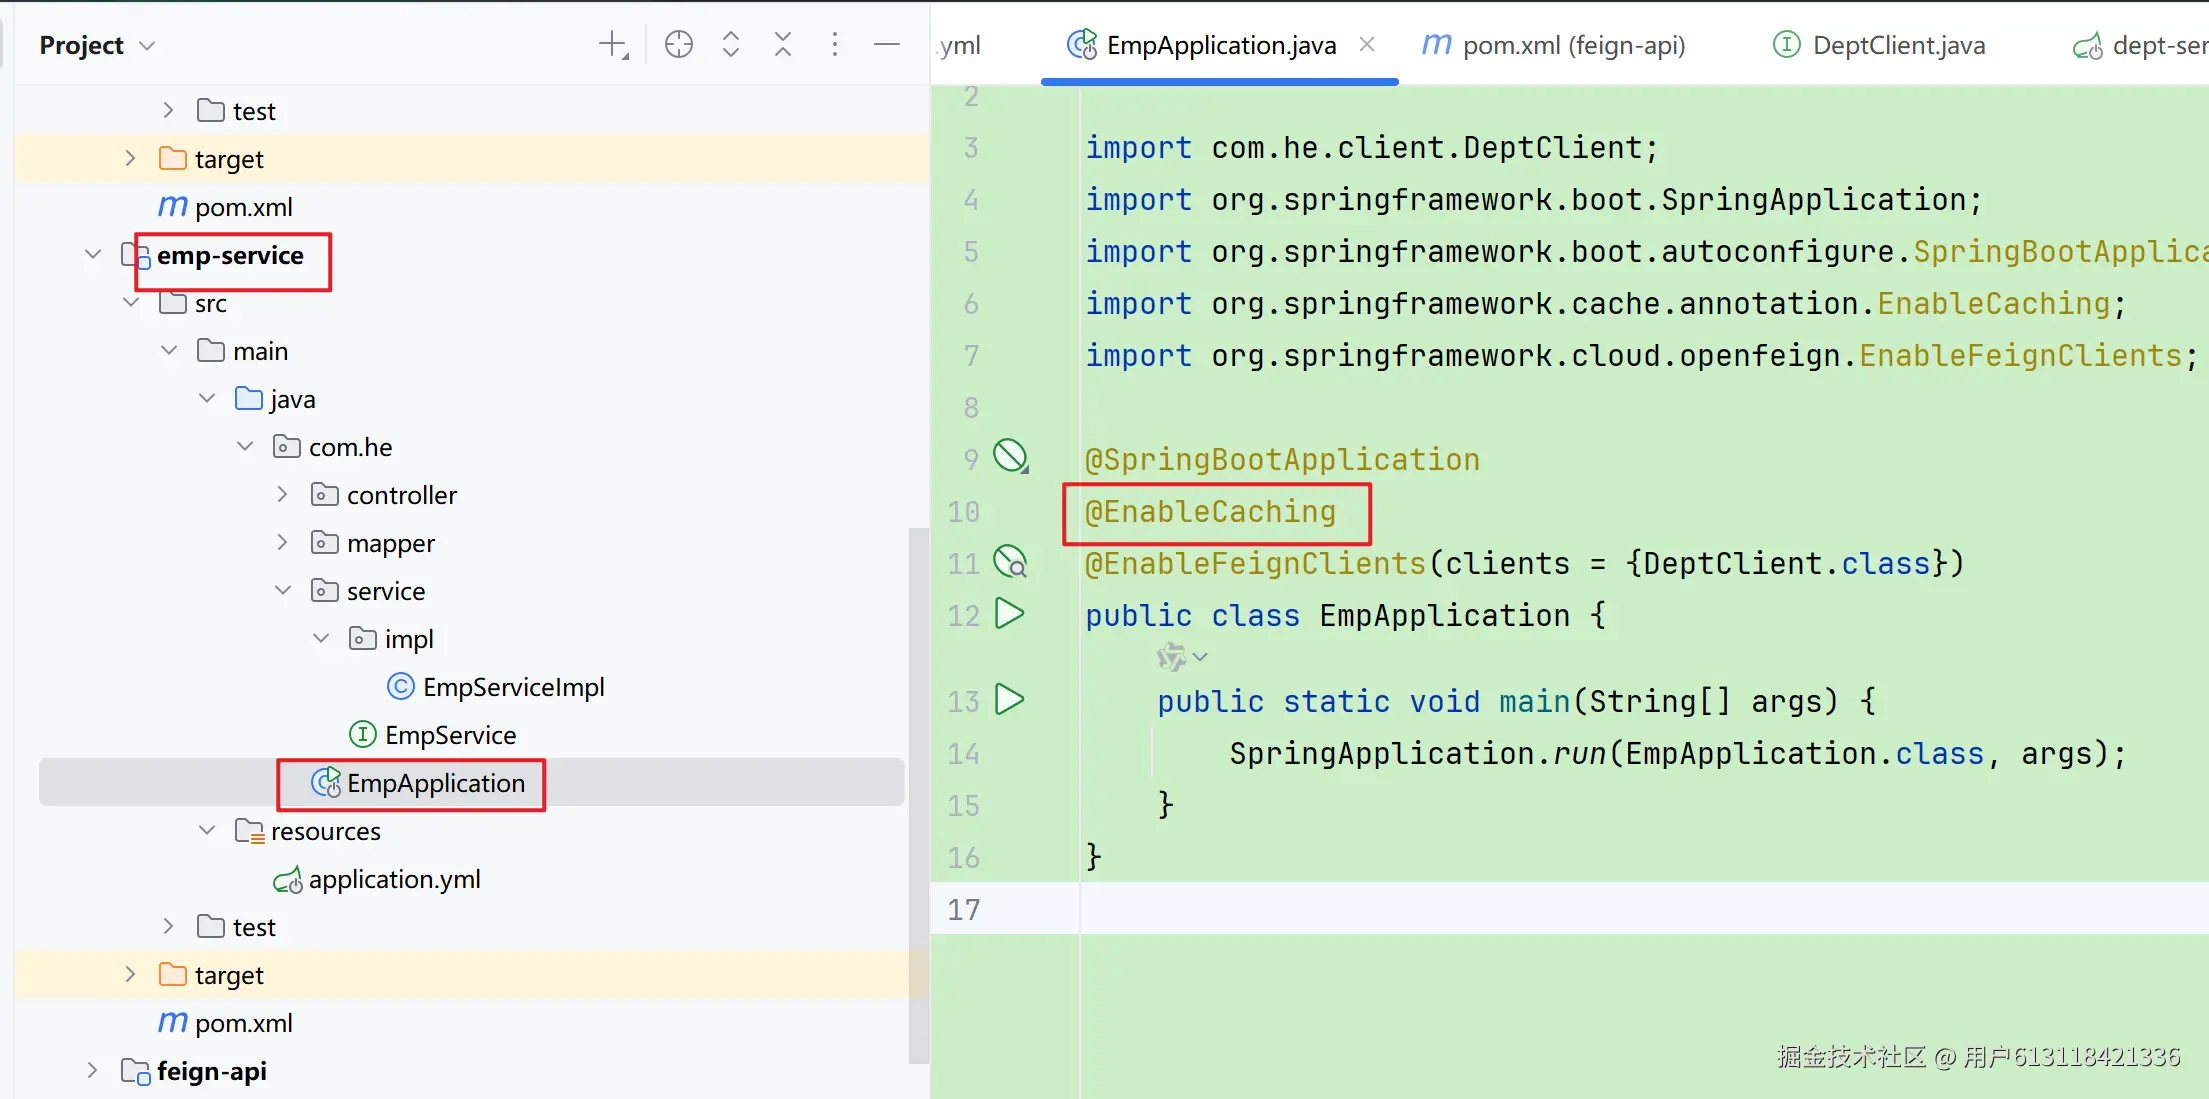Collapse the emp-service module node
This screenshot has width=2209, height=1099.
point(93,255)
